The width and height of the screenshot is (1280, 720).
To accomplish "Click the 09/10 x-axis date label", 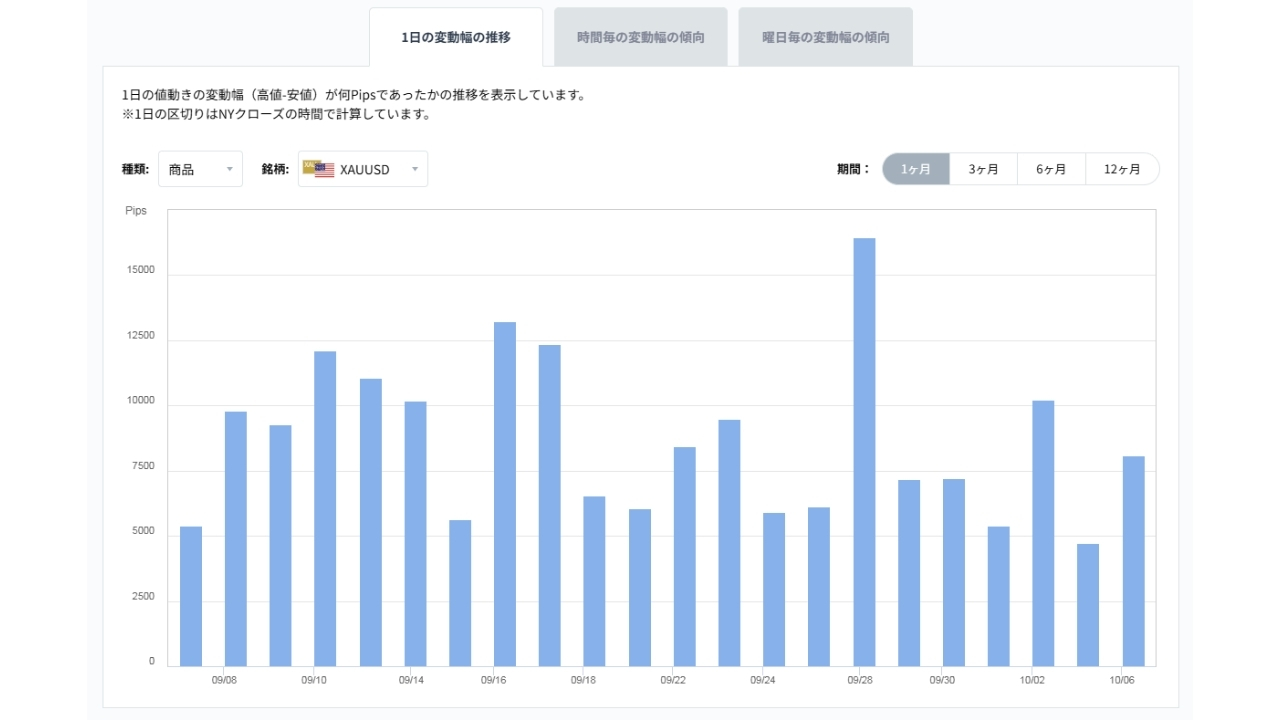I will 314,680.
